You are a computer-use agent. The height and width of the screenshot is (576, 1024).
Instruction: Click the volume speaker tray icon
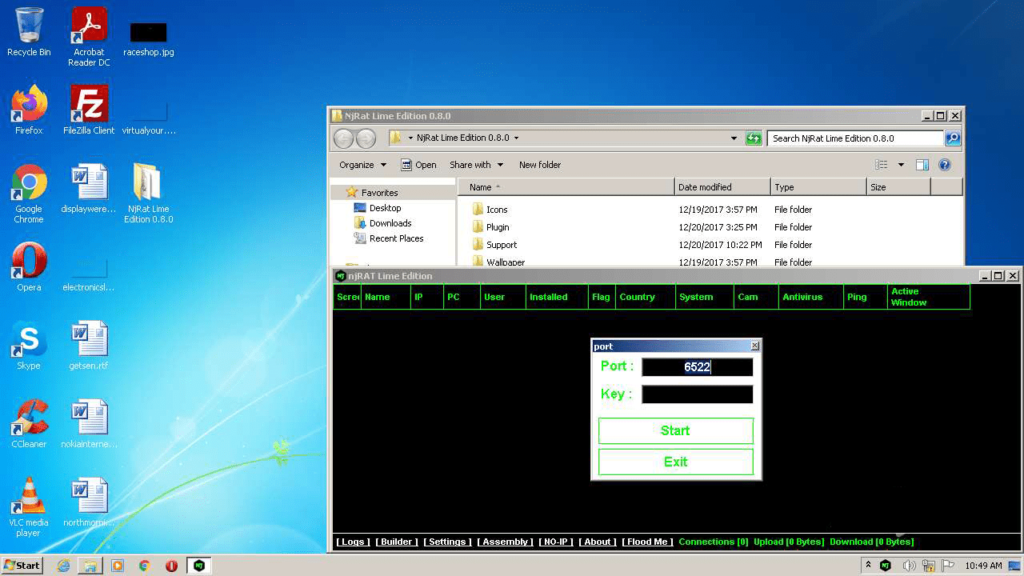pos(908,566)
